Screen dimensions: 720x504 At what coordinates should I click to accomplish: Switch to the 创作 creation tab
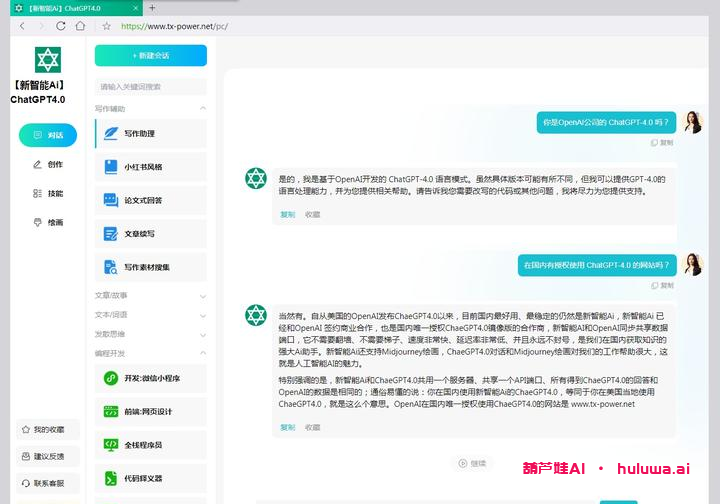coord(48,164)
